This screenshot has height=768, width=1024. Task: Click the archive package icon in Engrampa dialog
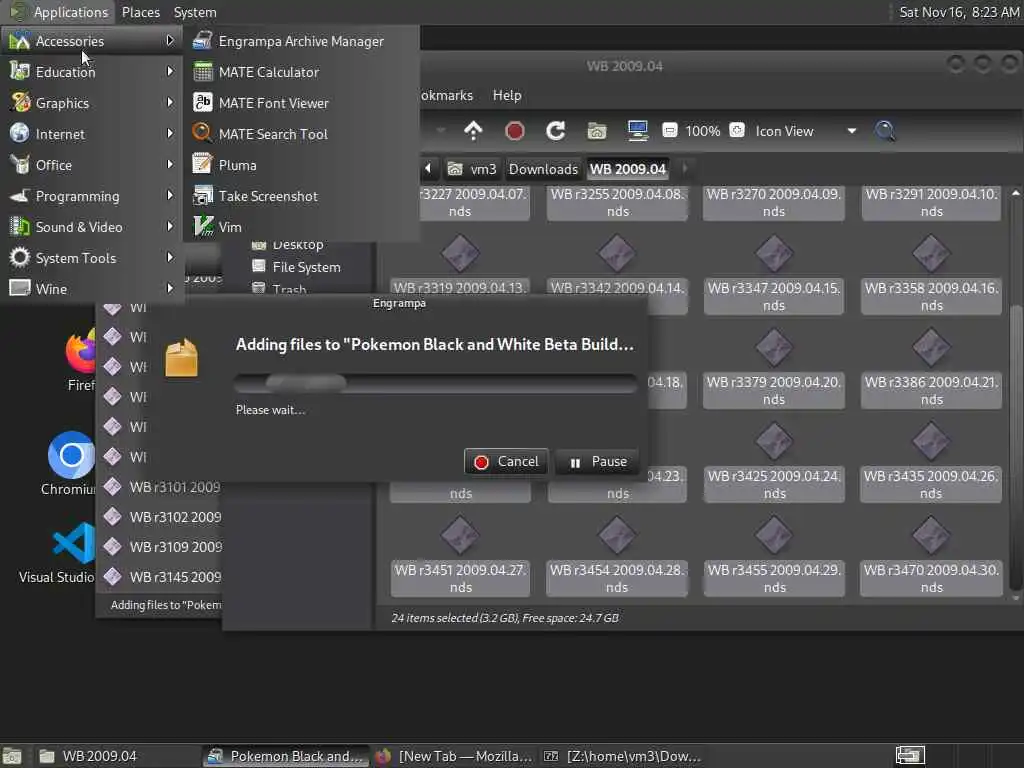click(182, 358)
